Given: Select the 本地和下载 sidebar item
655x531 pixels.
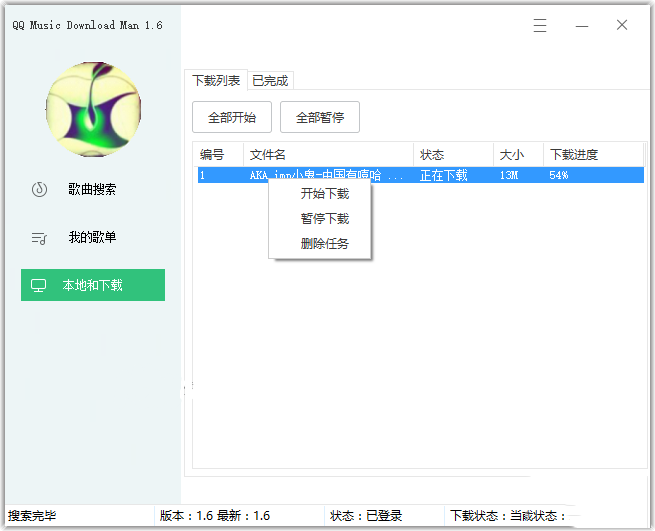Looking at the screenshot, I should [x=93, y=285].
